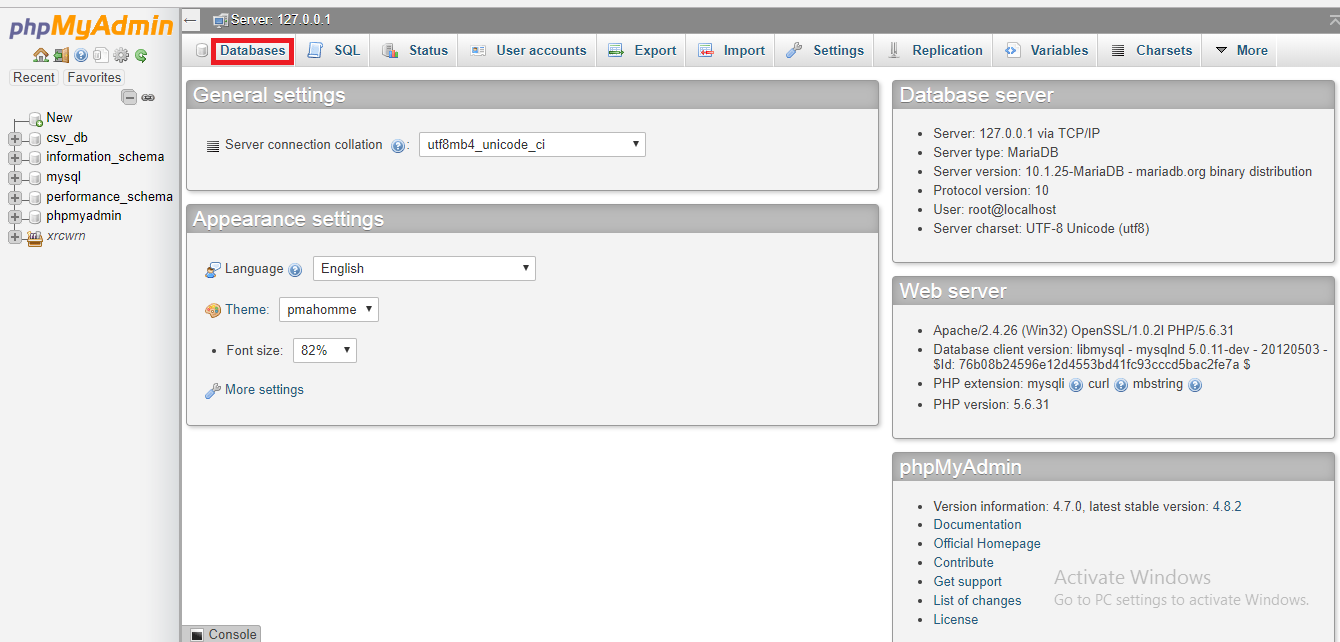Go to User accounts tab
Image resolution: width=1340 pixels, height=642 pixels.
coord(529,50)
